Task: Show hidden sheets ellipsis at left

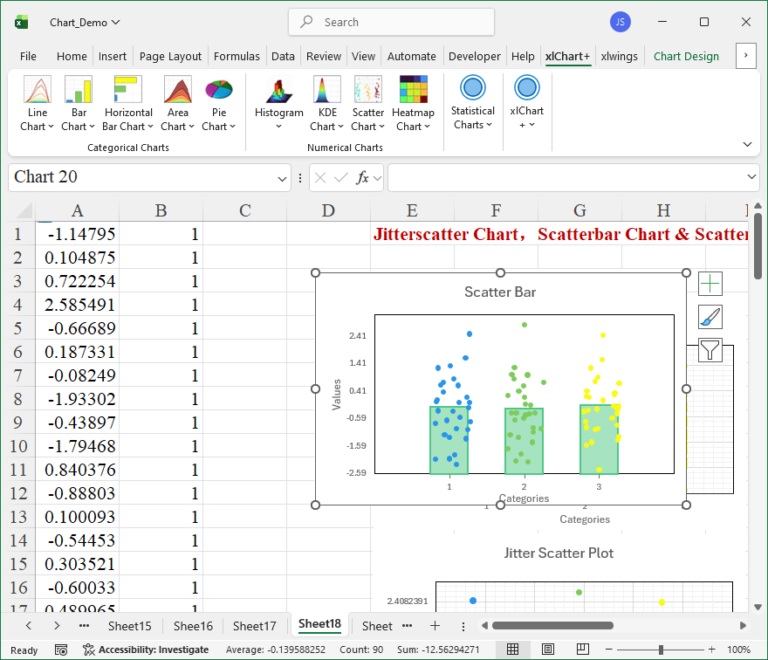Action: coord(84,625)
